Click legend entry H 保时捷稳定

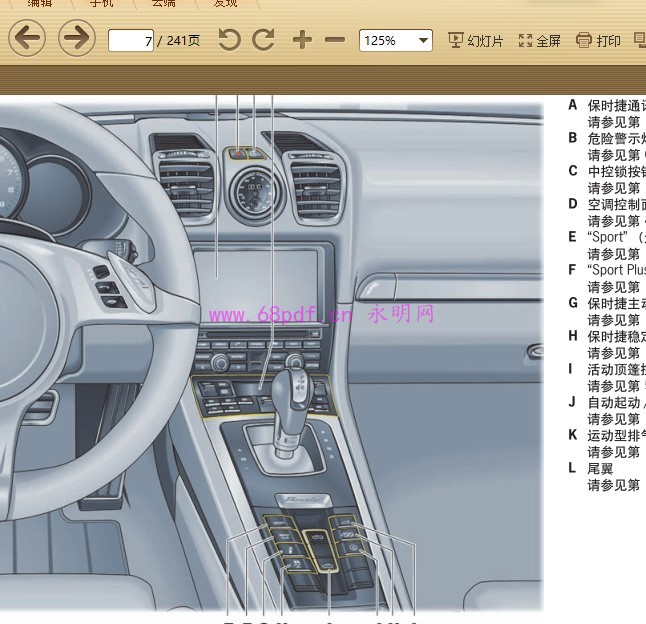tap(607, 336)
